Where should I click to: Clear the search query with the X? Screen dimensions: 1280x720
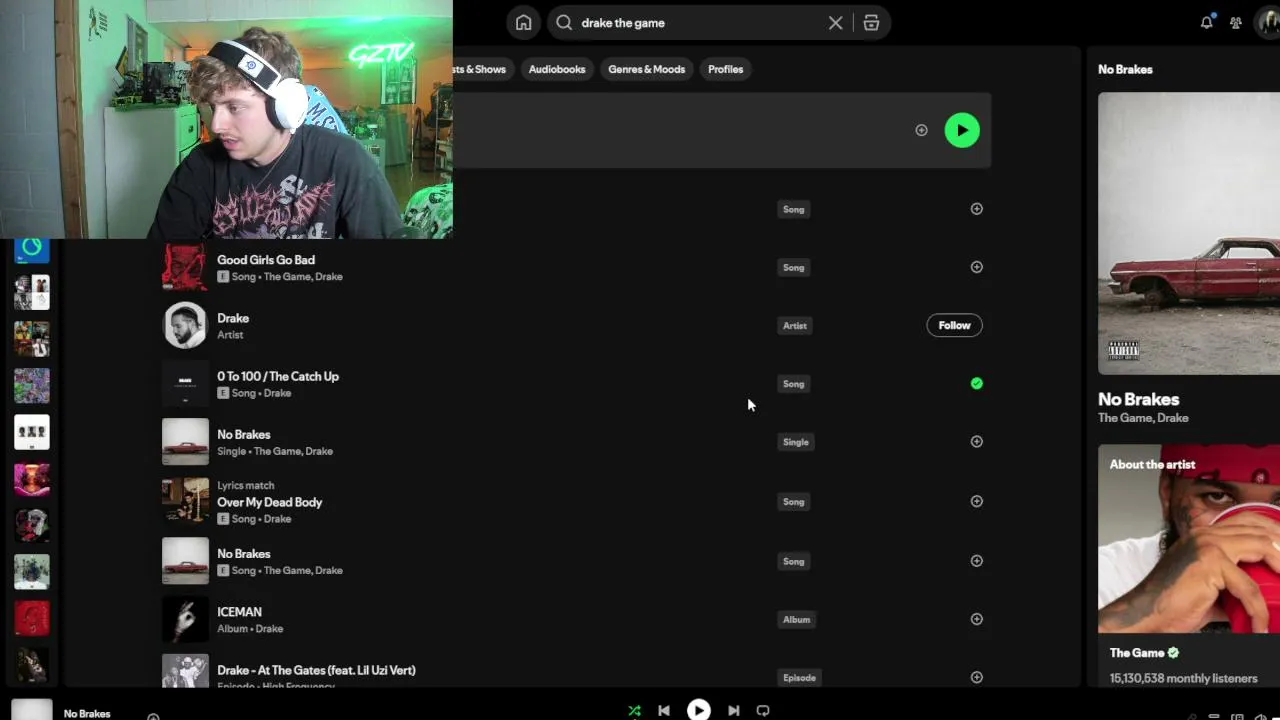pyautogui.click(x=835, y=23)
